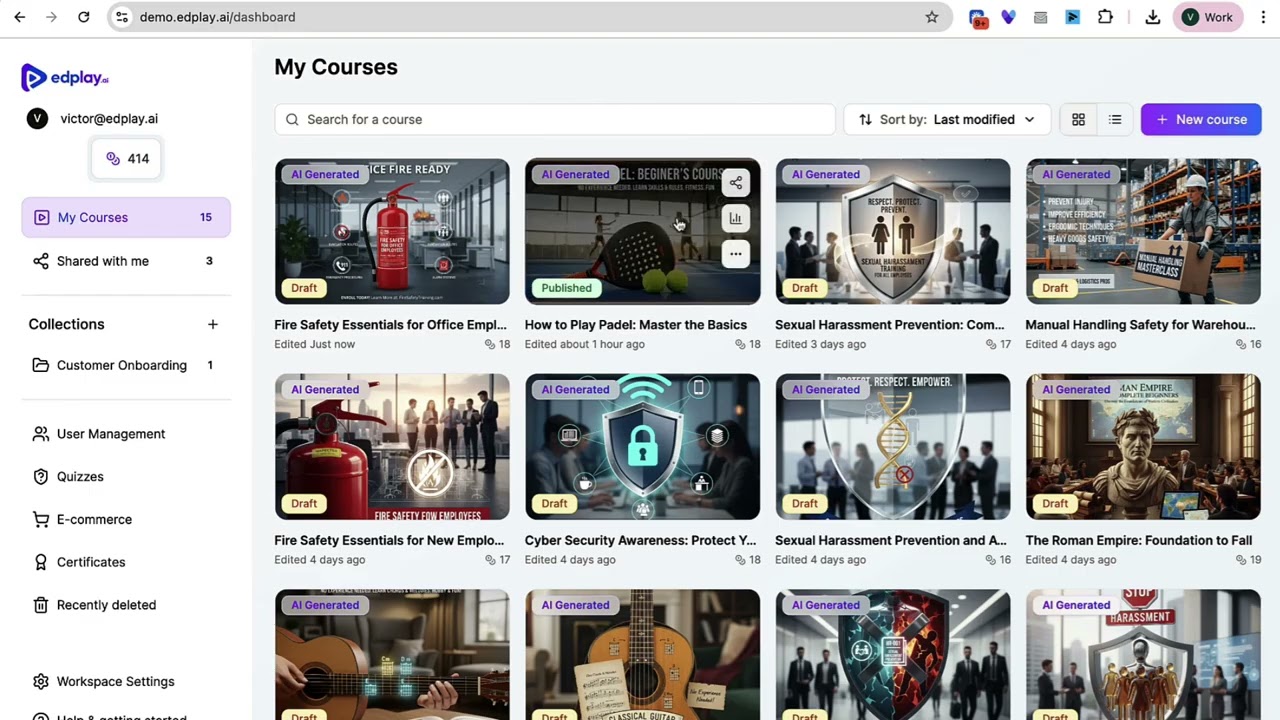The width and height of the screenshot is (1280, 720).
Task: Open the 414 credits badge
Action: 127,158
